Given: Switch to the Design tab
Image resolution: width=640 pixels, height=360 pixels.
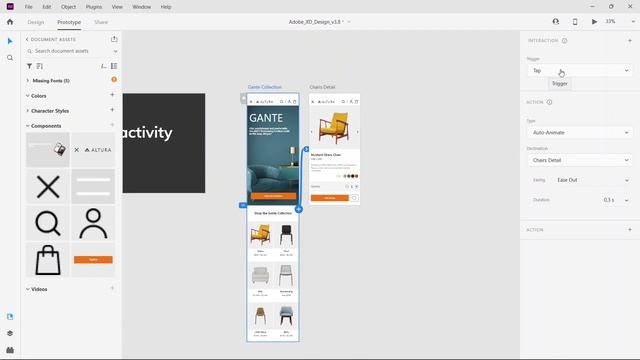Looking at the screenshot, I should [36, 22].
